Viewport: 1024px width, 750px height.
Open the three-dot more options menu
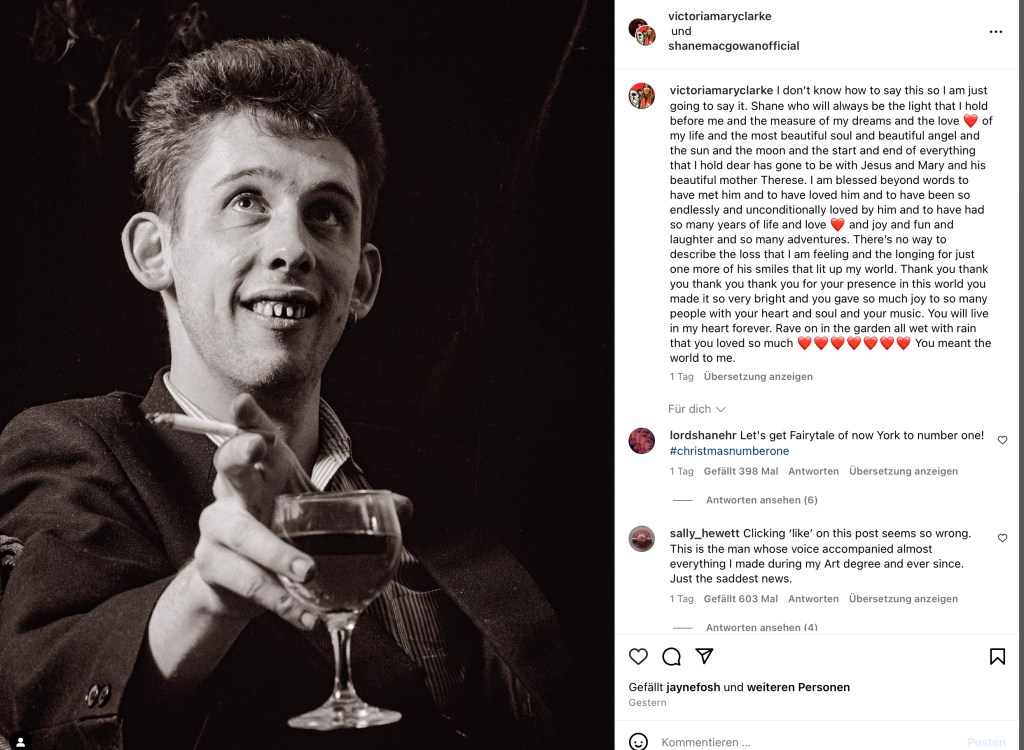pyautogui.click(x=995, y=32)
